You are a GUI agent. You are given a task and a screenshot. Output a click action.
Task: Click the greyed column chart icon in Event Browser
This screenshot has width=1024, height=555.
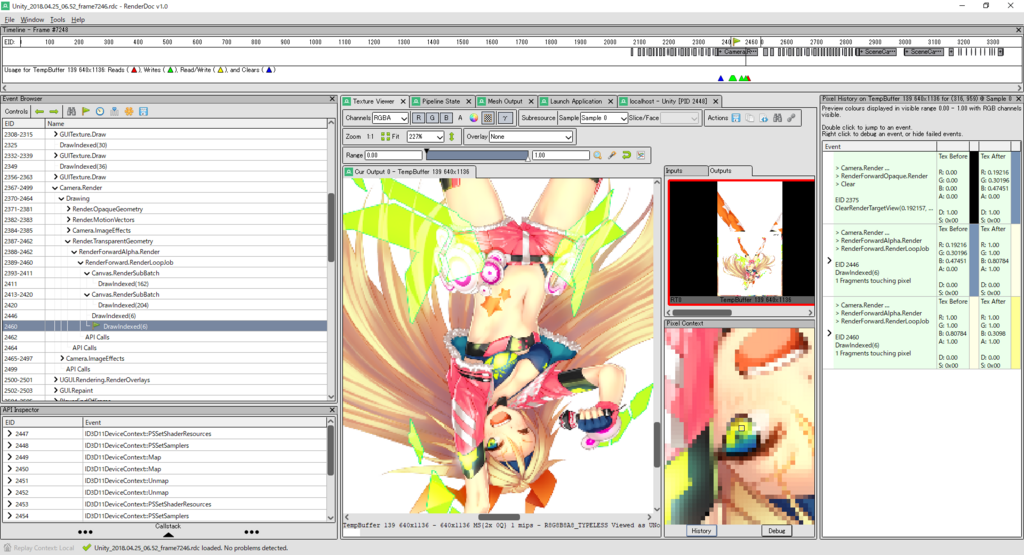(114, 112)
